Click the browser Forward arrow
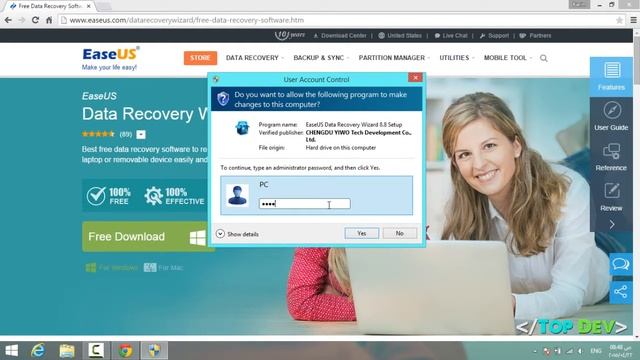The width and height of the screenshot is (640, 360). pos(22,20)
